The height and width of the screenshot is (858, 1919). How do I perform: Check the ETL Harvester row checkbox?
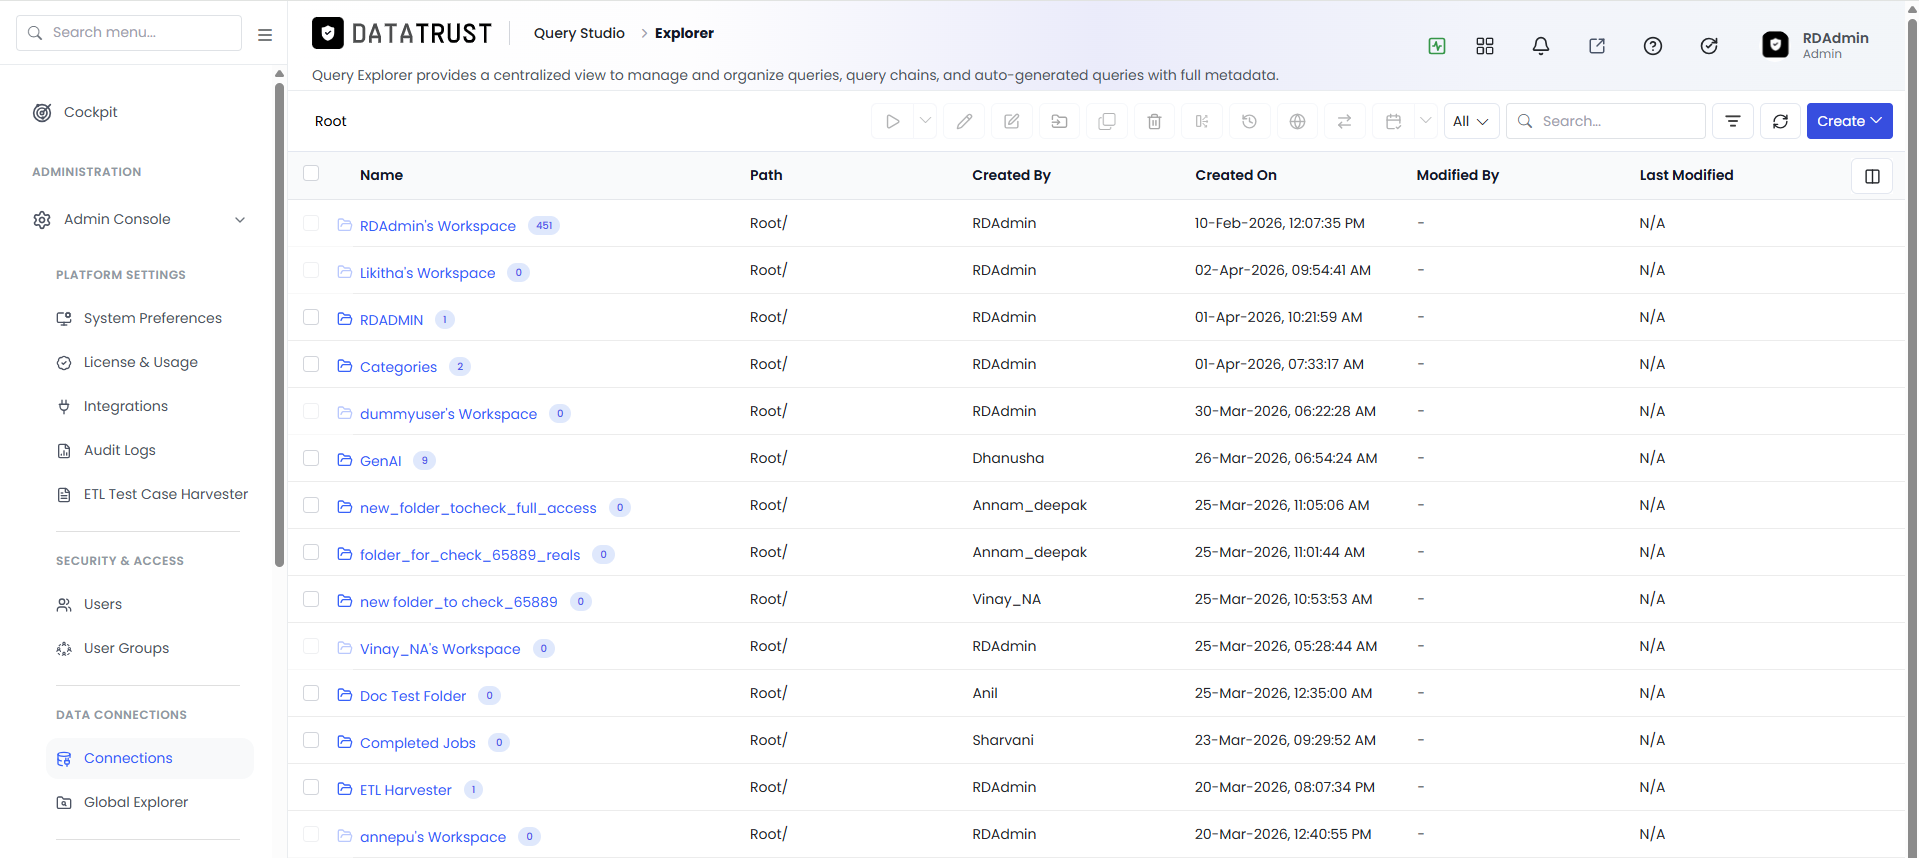(311, 787)
